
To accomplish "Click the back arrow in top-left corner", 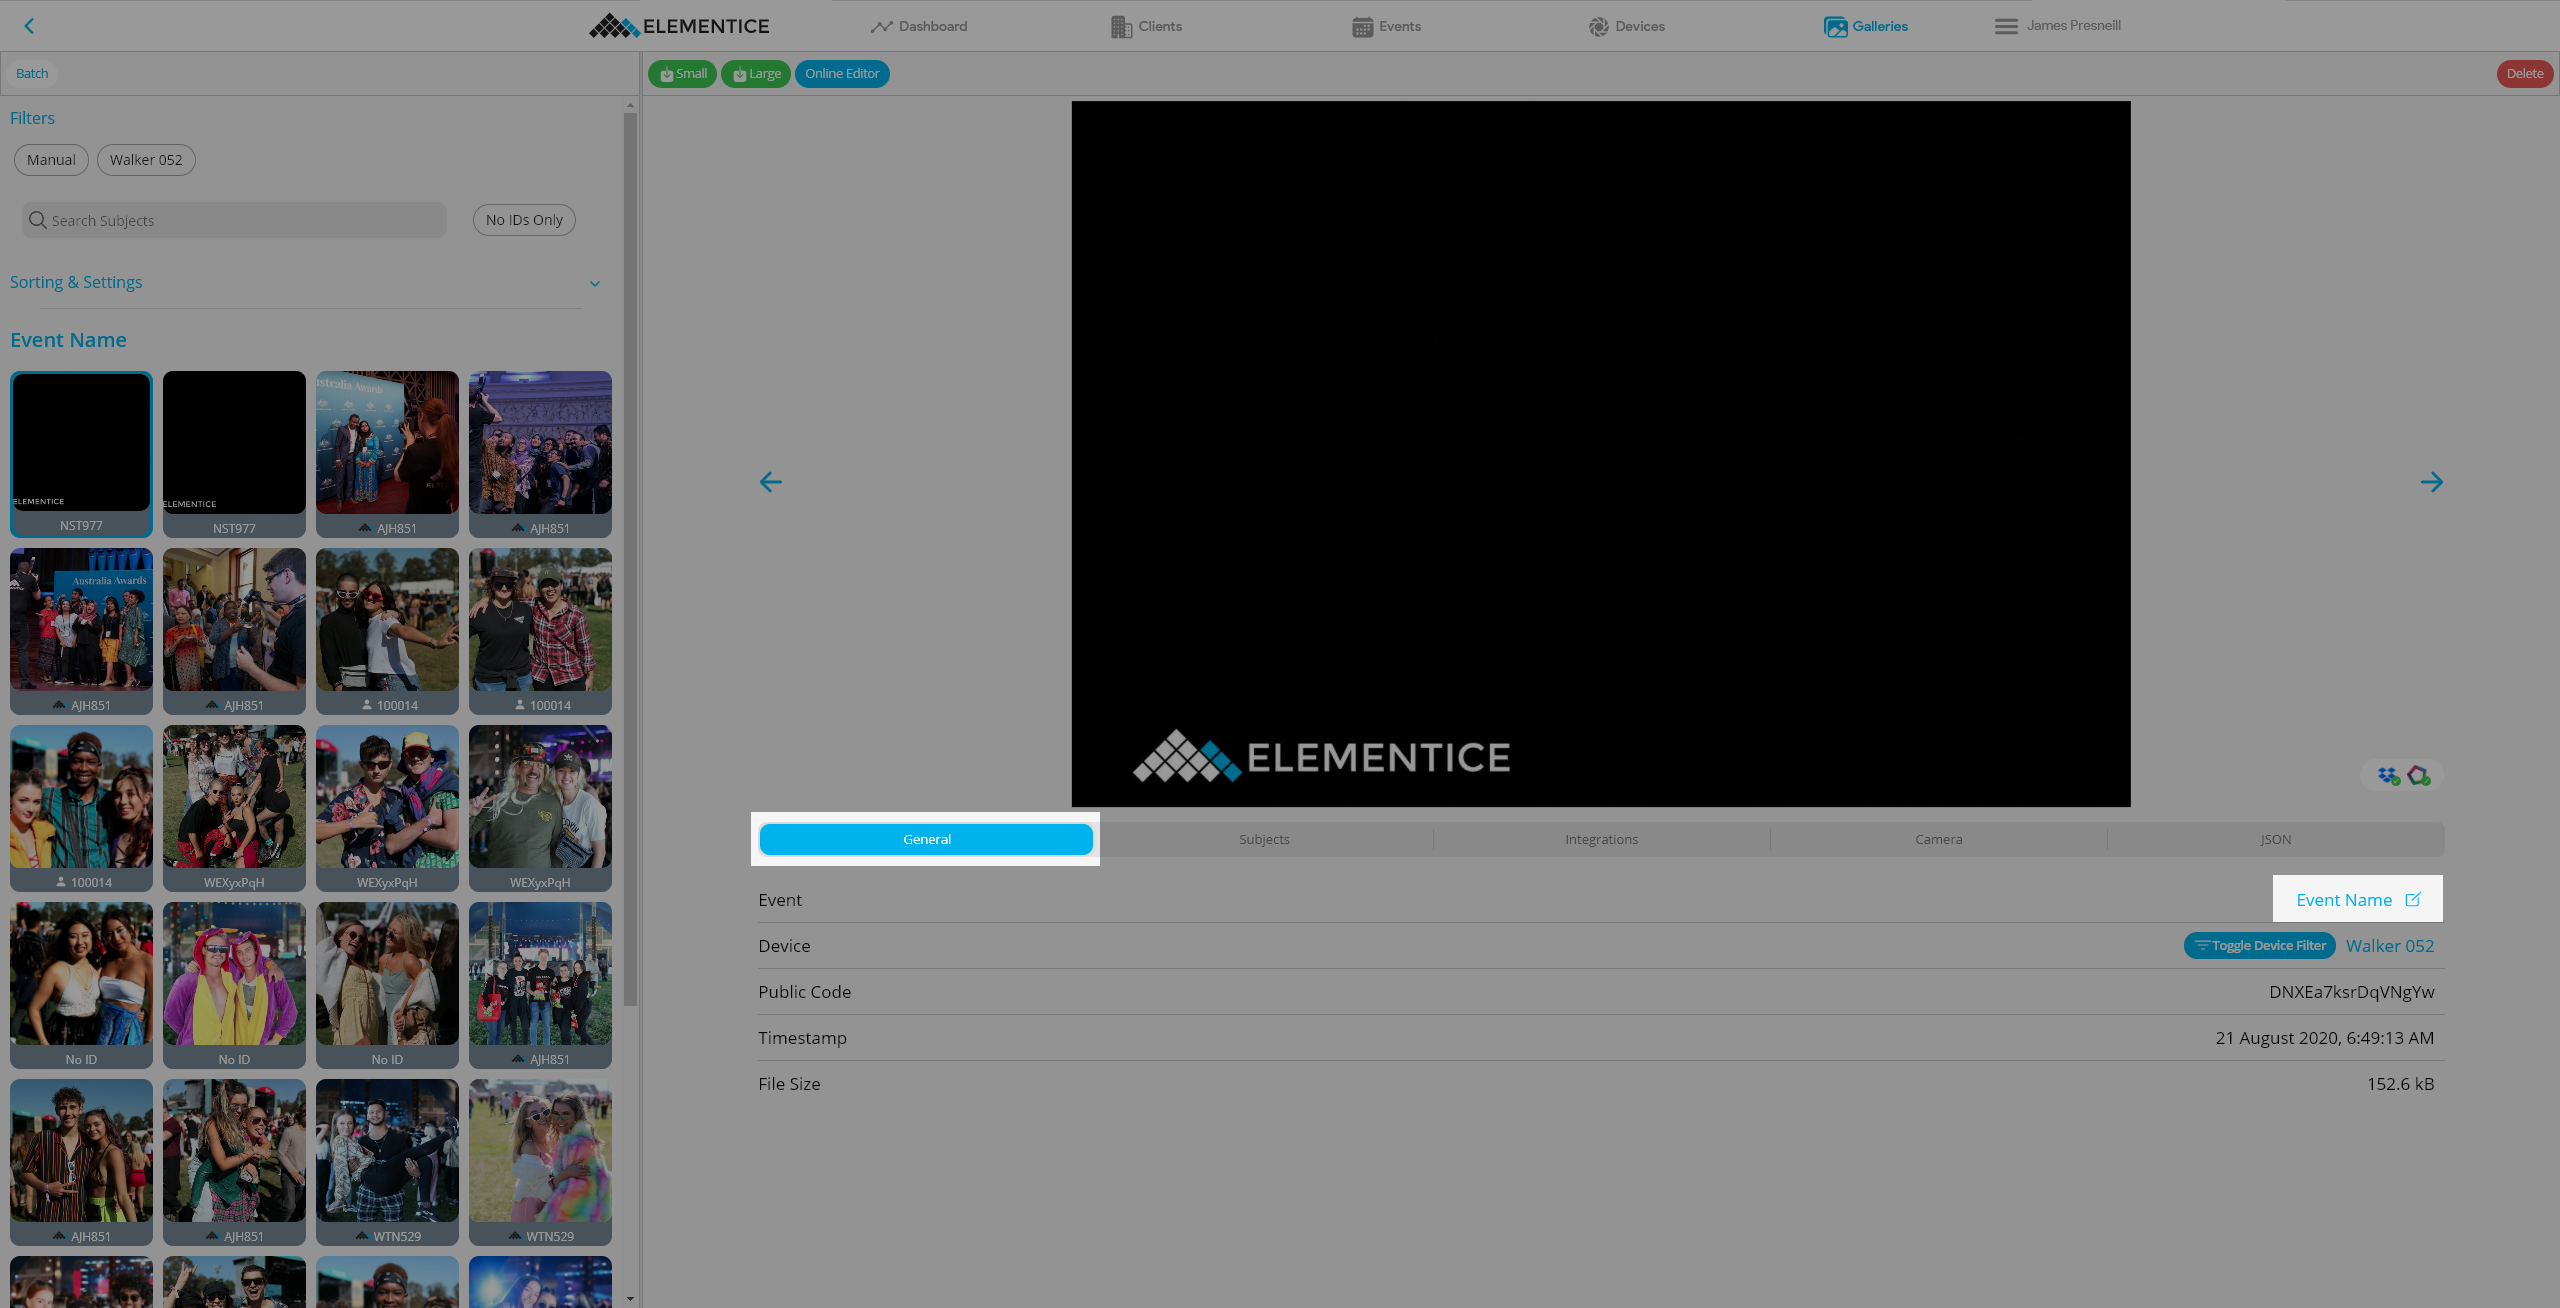I will [x=29, y=26].
